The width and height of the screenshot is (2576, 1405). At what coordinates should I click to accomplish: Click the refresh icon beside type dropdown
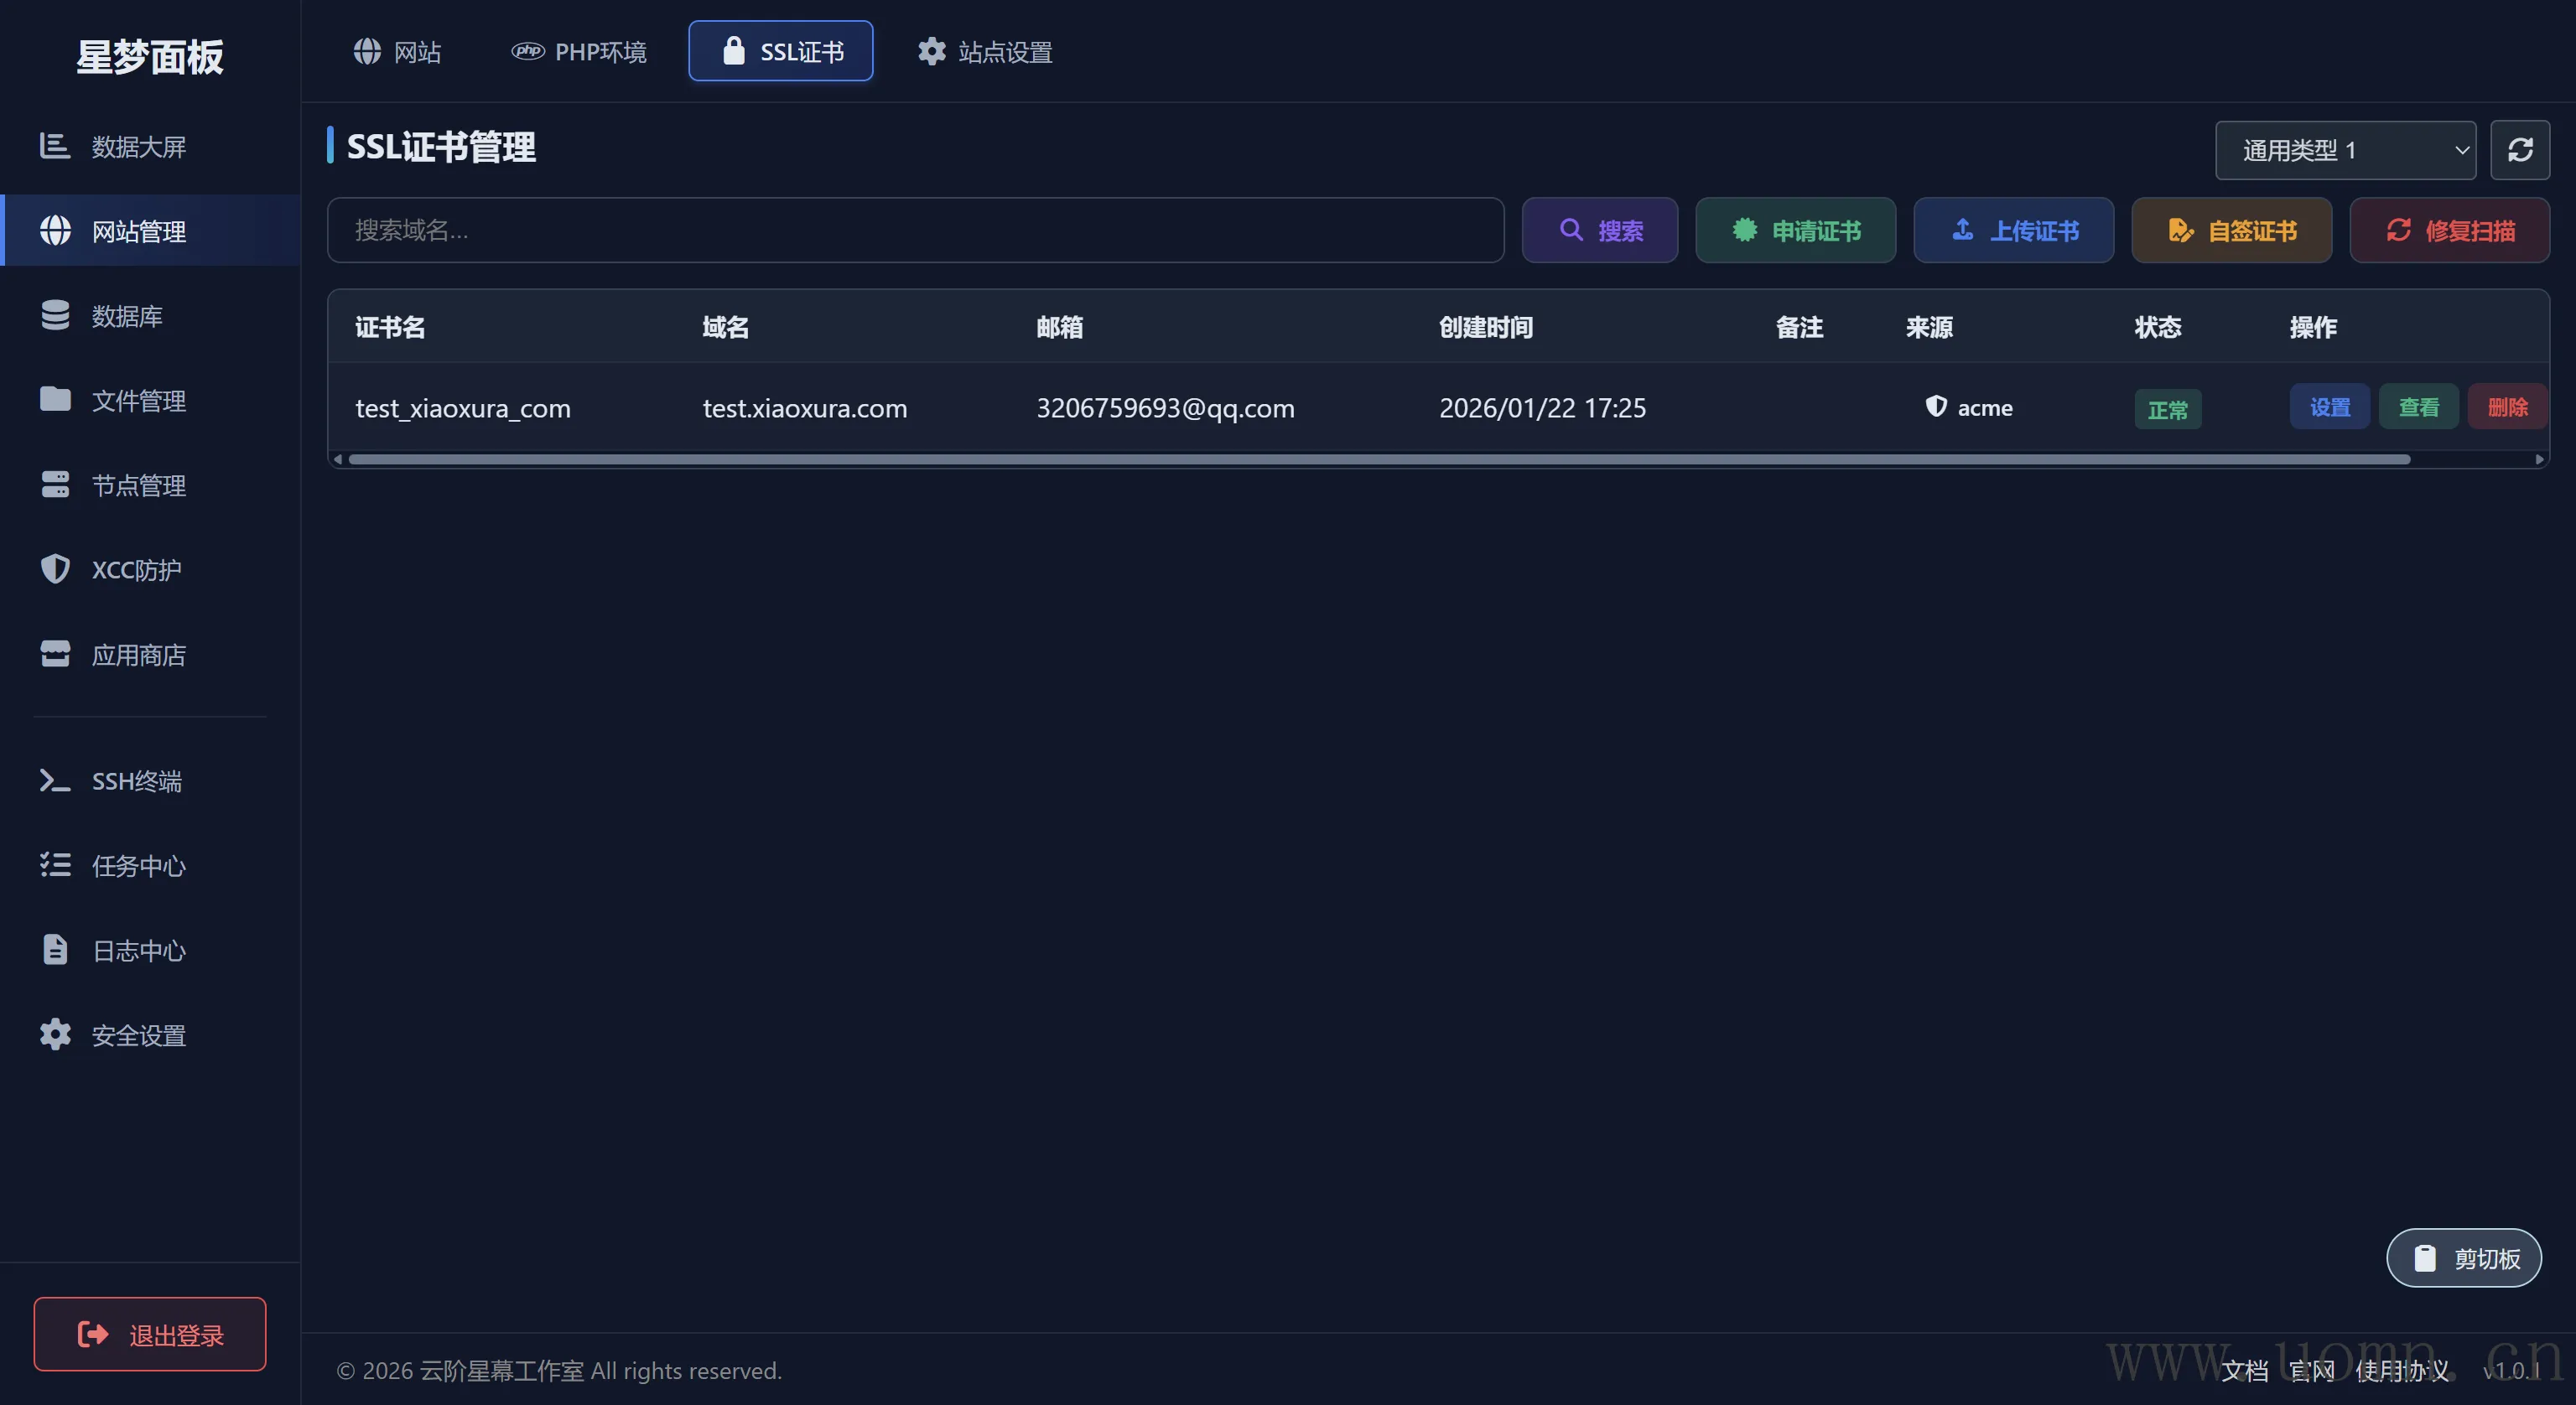[x=2519, y=150]
